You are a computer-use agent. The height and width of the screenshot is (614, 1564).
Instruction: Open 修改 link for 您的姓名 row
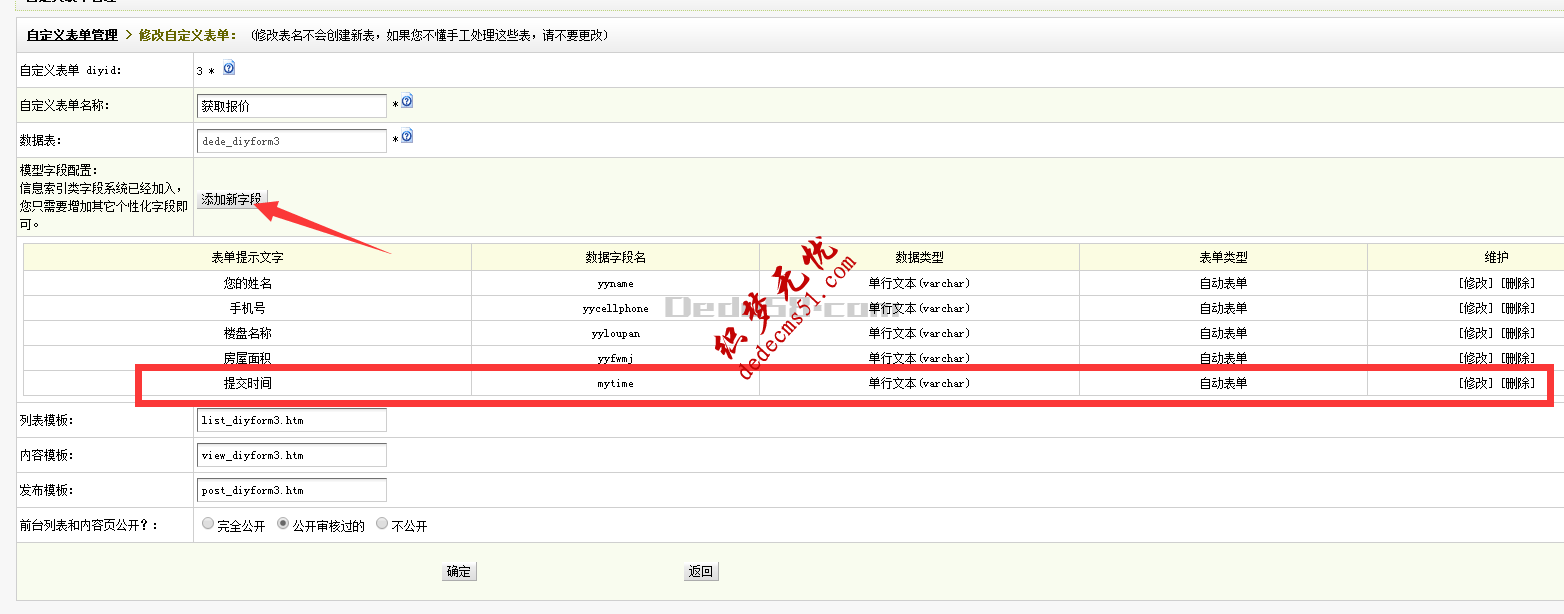[1477, 283]
